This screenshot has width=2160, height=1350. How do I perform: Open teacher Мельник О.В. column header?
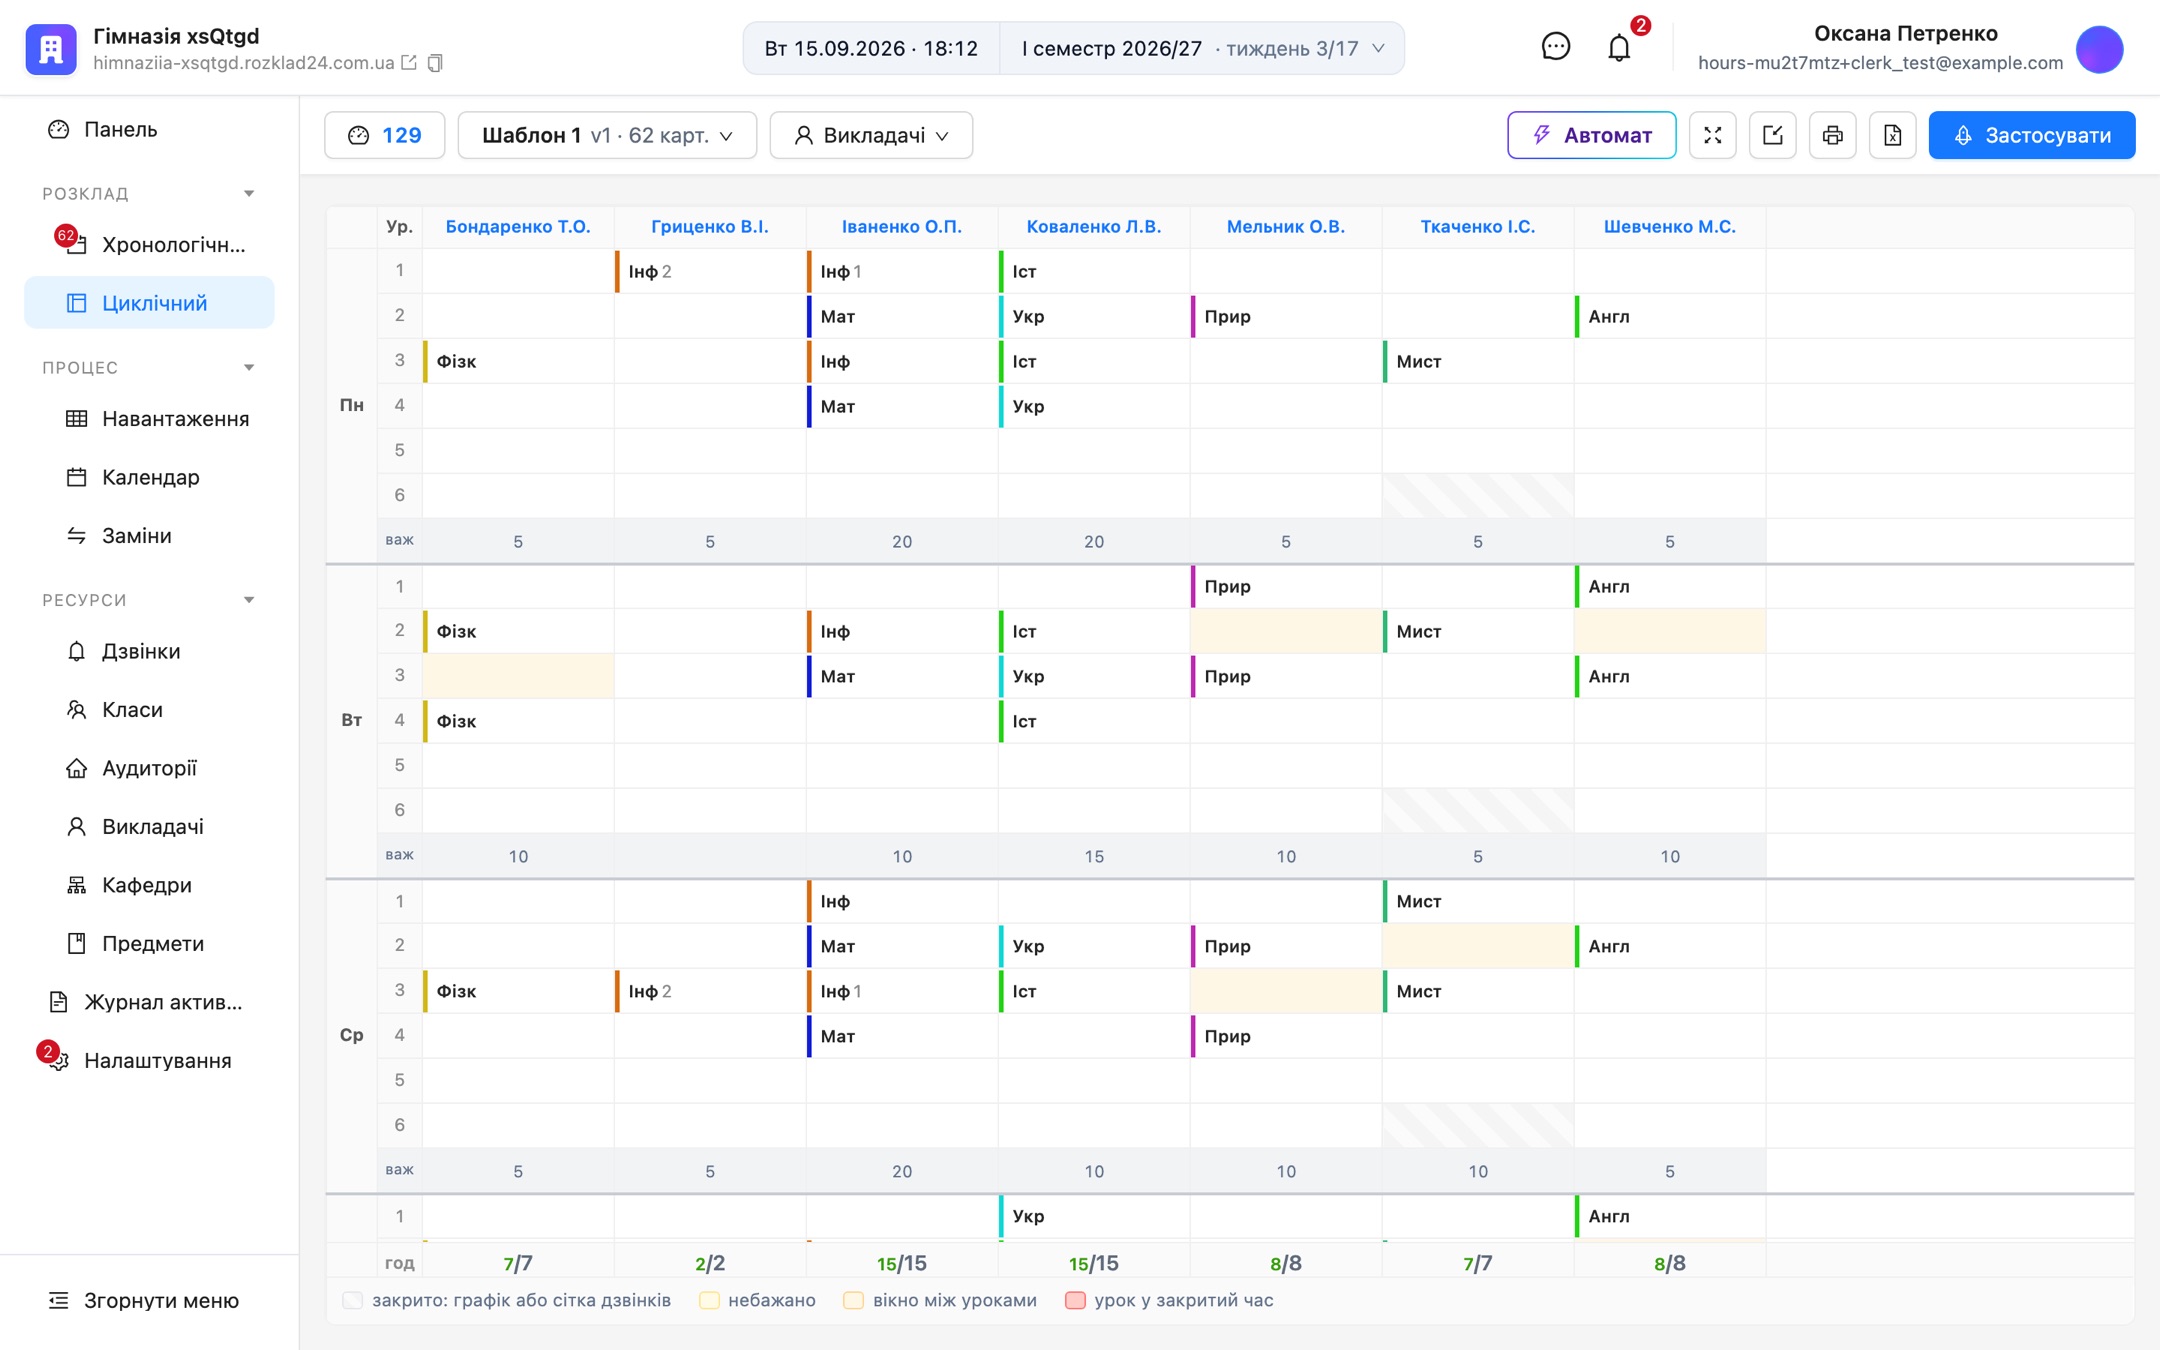pyautogui.click(x=1285, y=227)
